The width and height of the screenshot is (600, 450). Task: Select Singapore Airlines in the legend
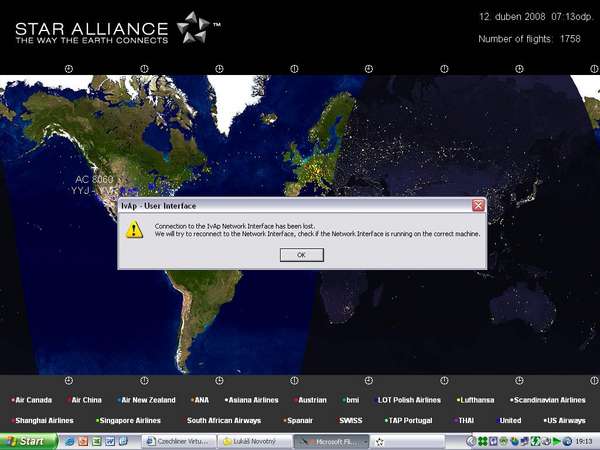(x=128, y=420)
